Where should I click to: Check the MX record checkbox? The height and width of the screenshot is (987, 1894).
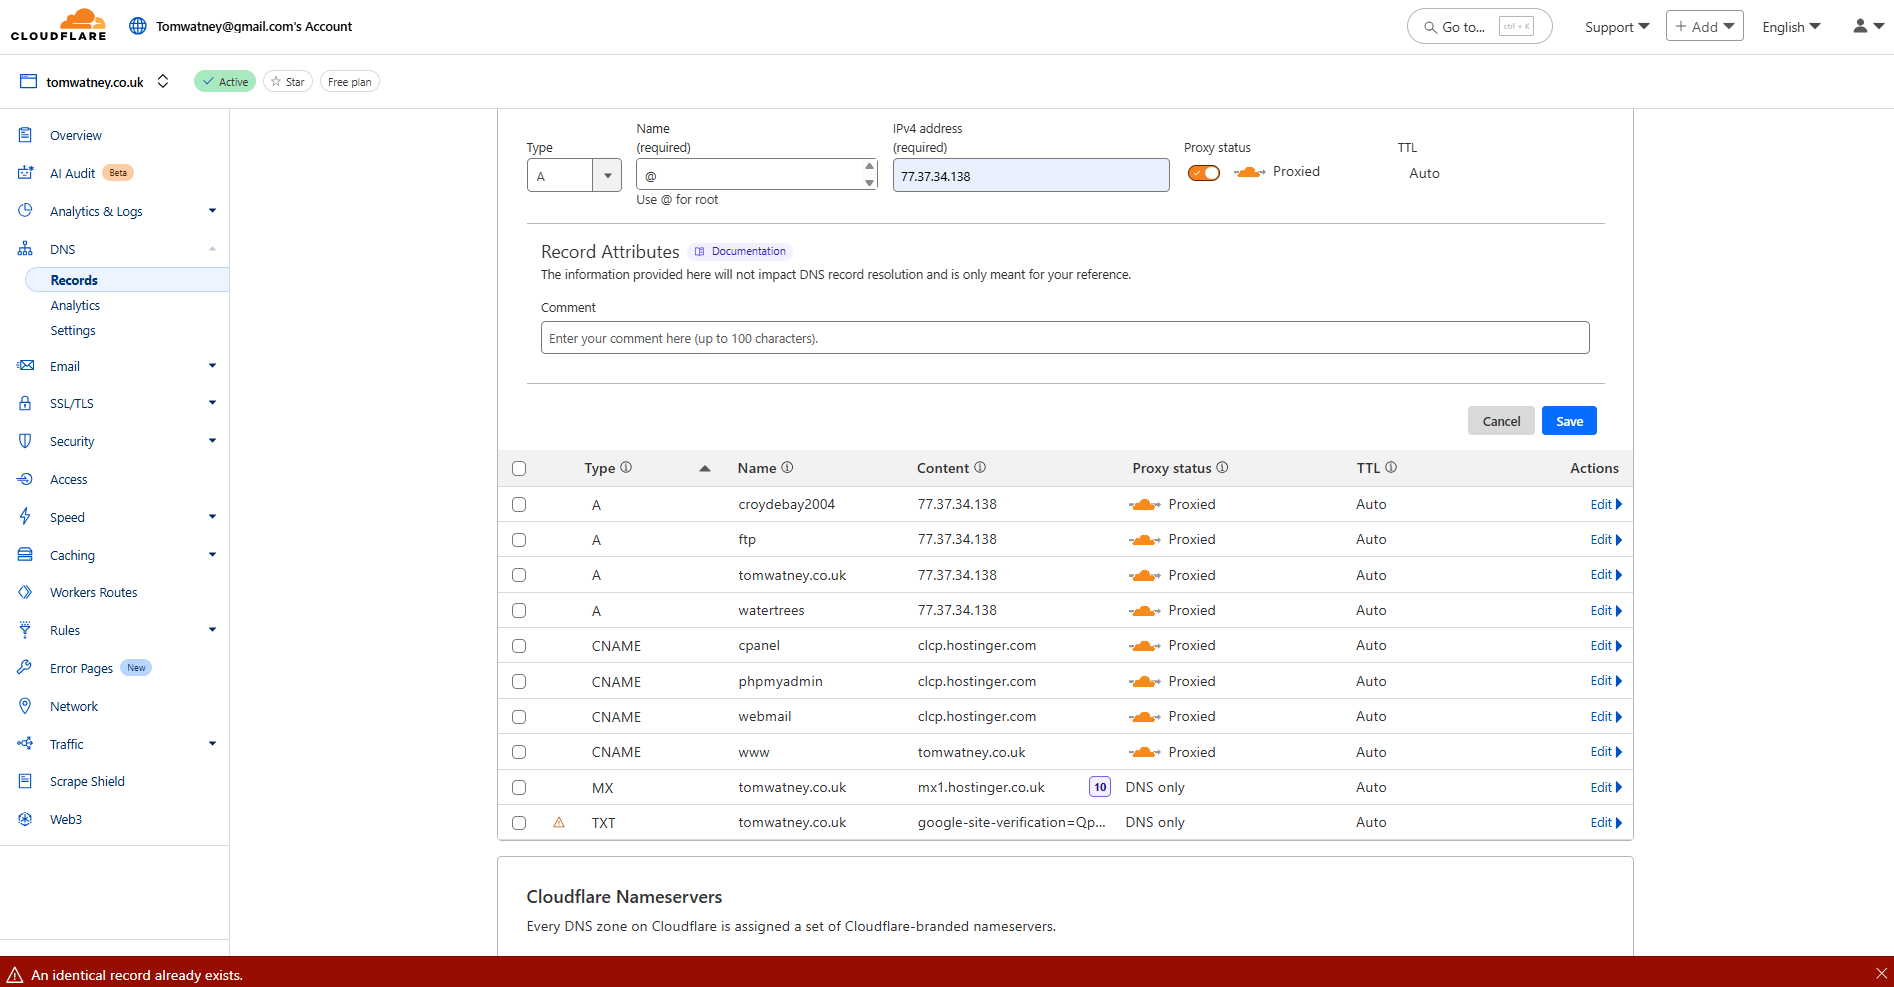click(519, 788)
